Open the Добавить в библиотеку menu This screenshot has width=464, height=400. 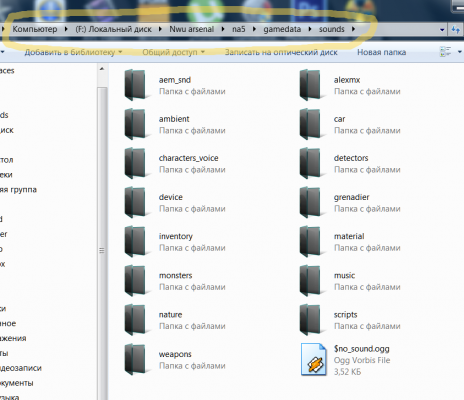[73, 52]
